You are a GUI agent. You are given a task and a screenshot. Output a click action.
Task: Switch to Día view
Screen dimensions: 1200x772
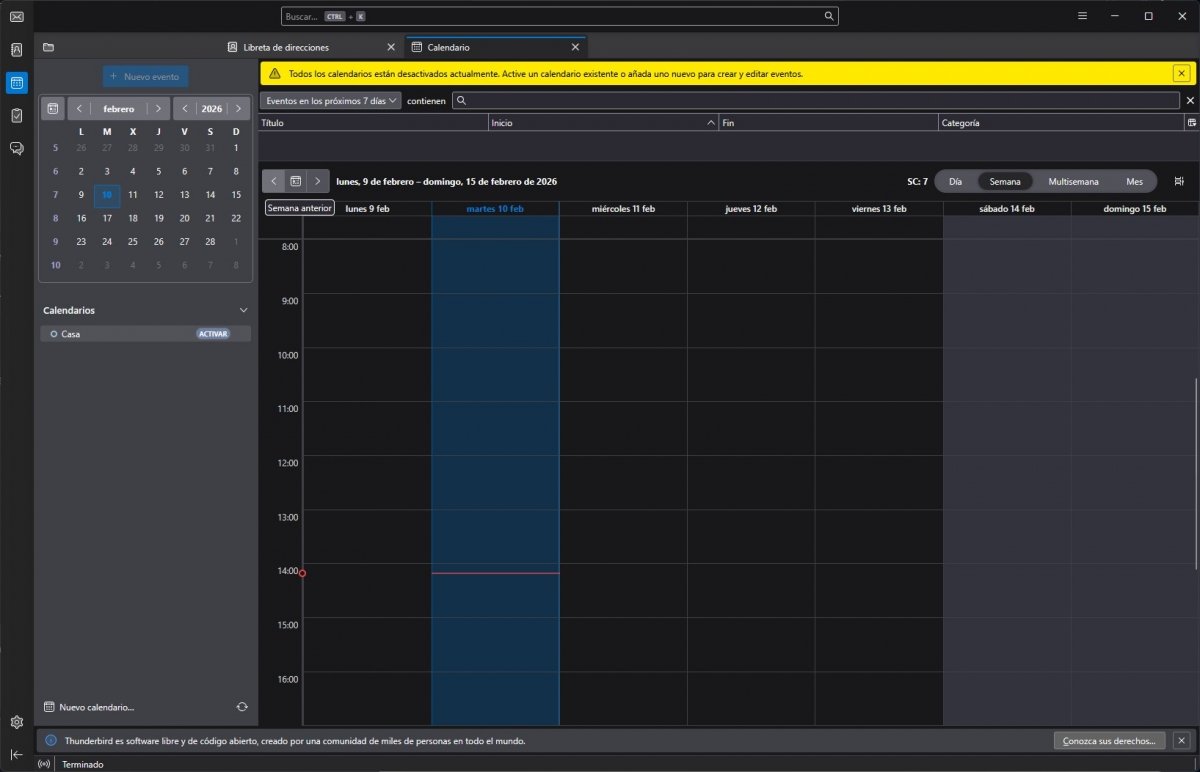point(955,181)
